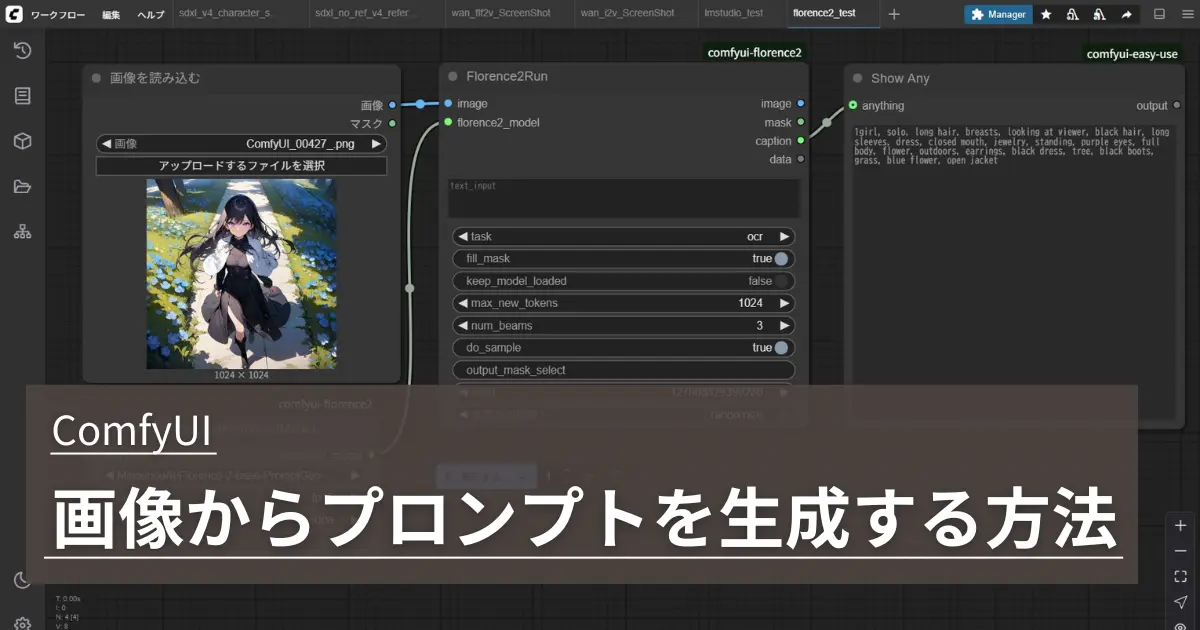Click the caption text area in Show Any
The width and height of the screenshot is (1200, 630).
coord(1013,272)
